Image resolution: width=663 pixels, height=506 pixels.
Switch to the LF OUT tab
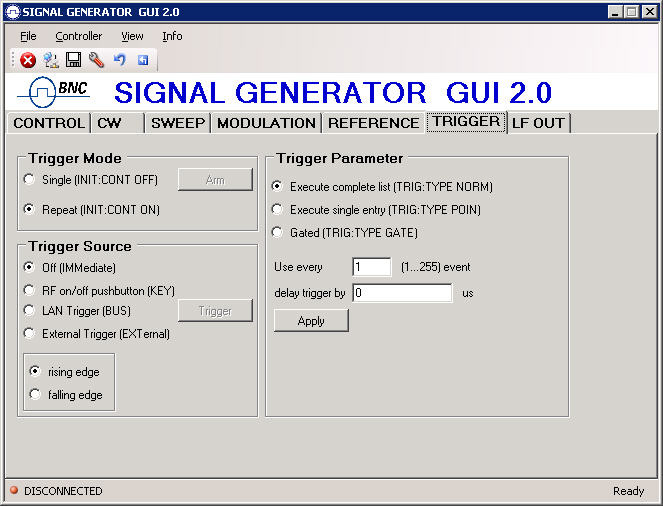pos(538,123)
